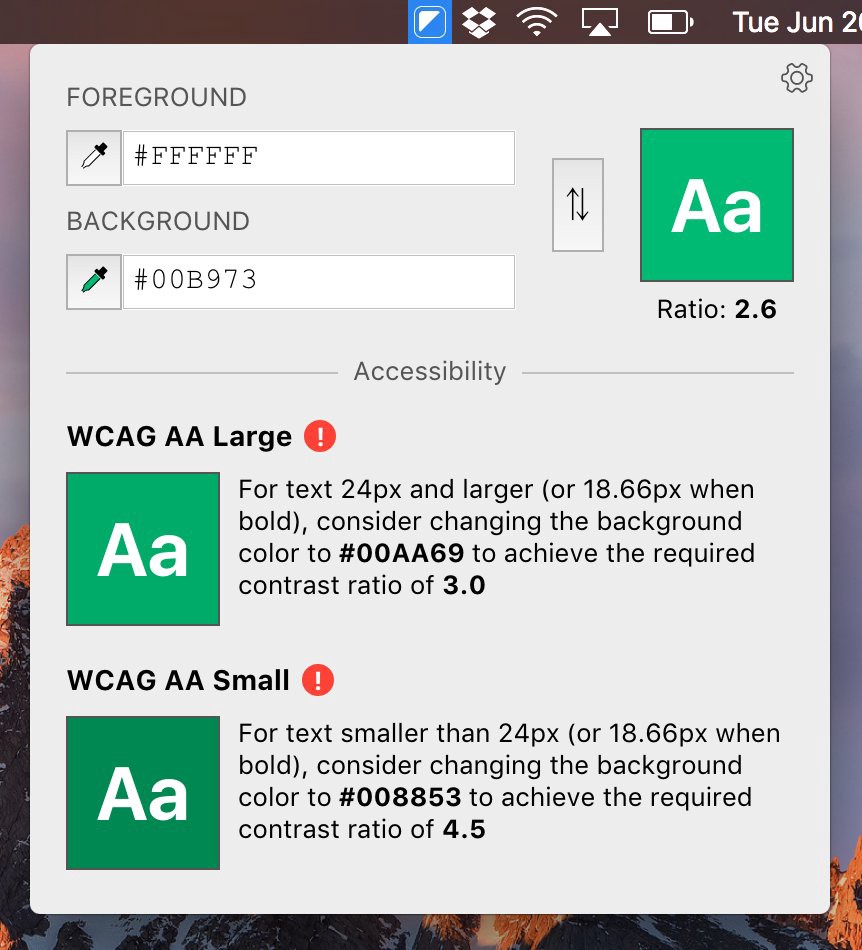Open settings with the gear icon
862x950 pixels.
tap(796, 78)
